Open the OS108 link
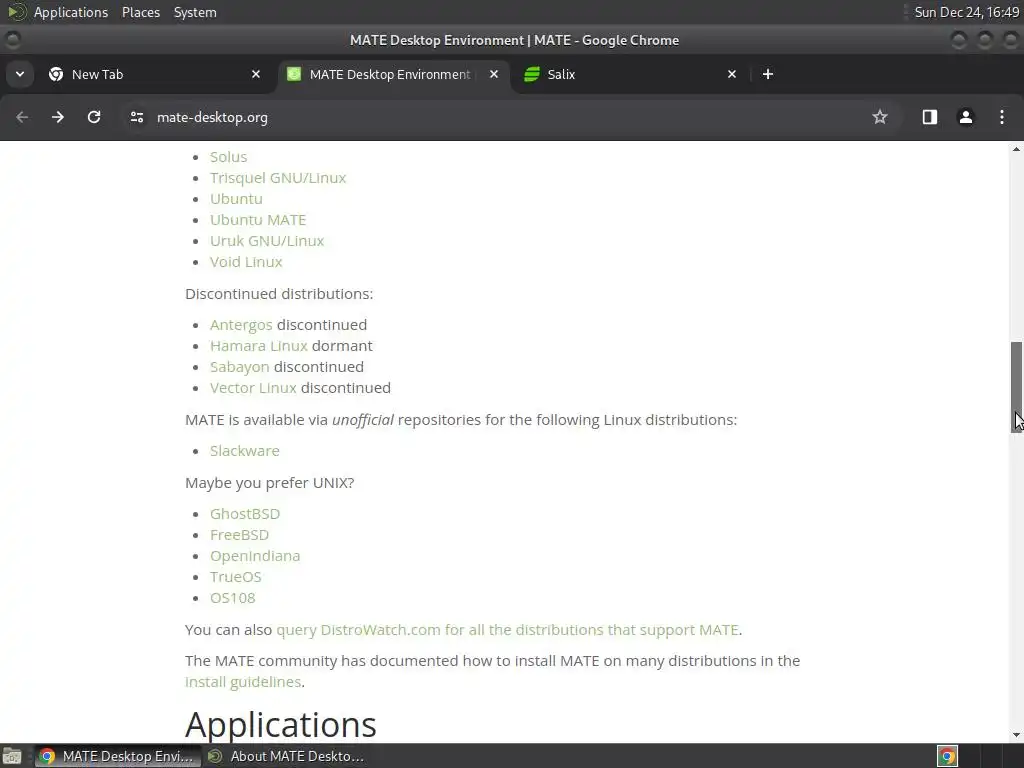The width and height of the screenshot is (1024, 768). click(232, 598)
